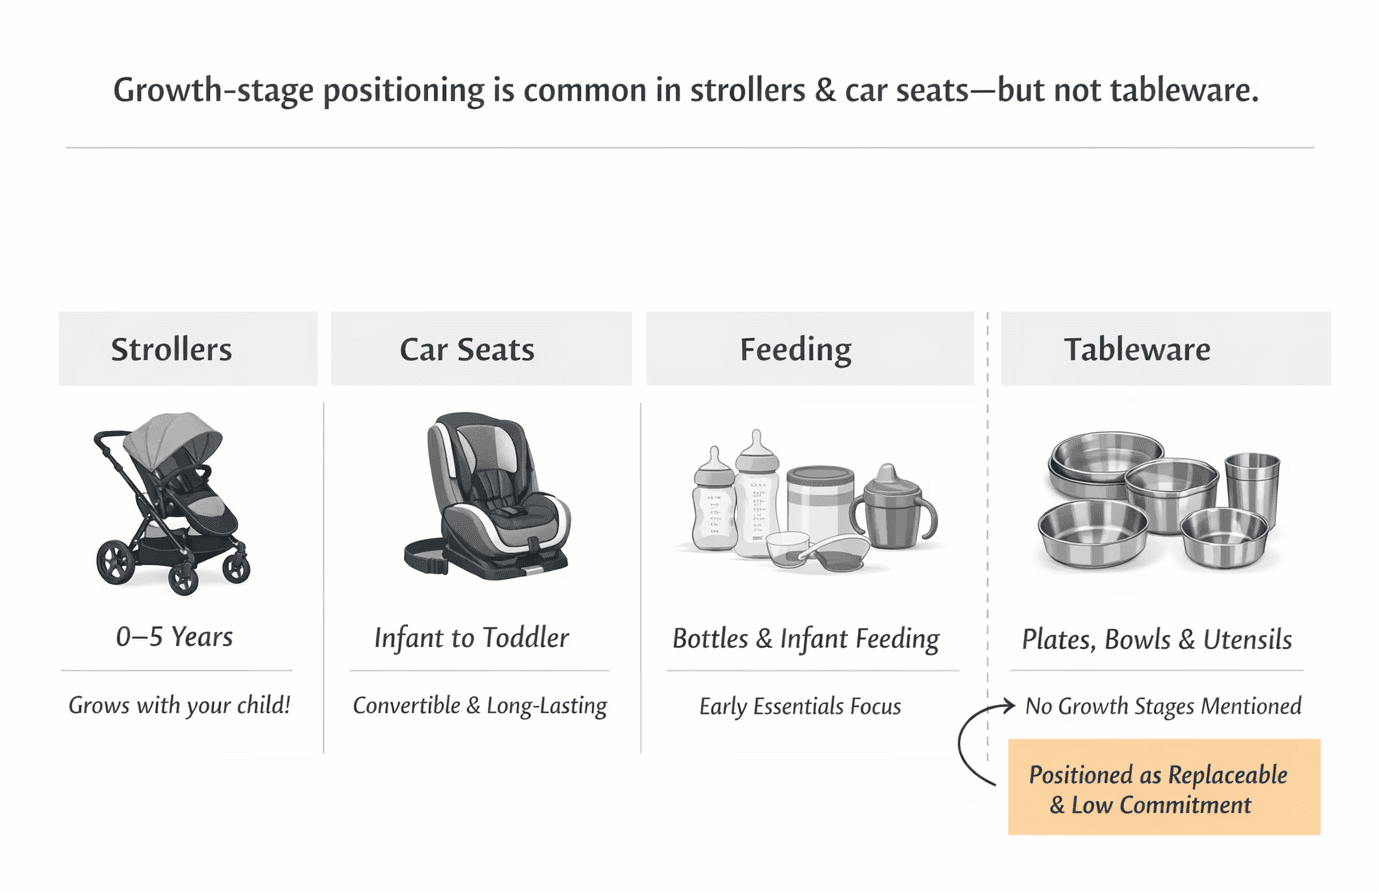Click the 0–5 Years label
Screen dimensions: 1379x892
tap(175, 637)
